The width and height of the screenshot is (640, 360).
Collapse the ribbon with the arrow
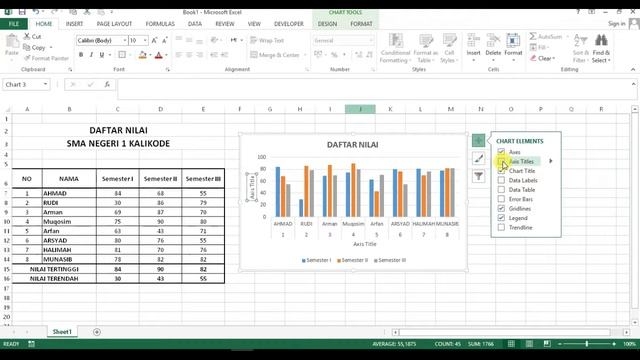click(633, 70)
